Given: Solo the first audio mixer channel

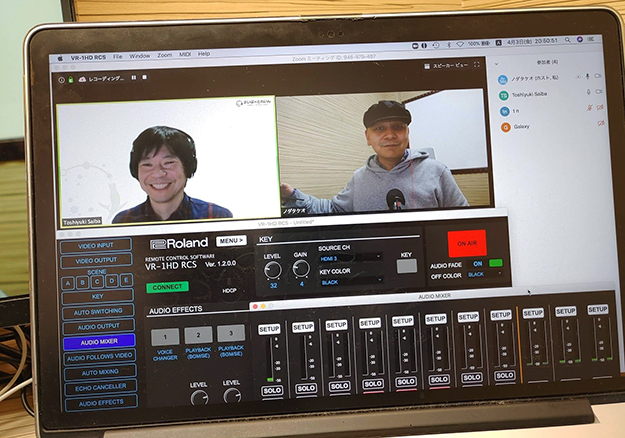Looking at the screenshot, I should click(x=272, y=390).
